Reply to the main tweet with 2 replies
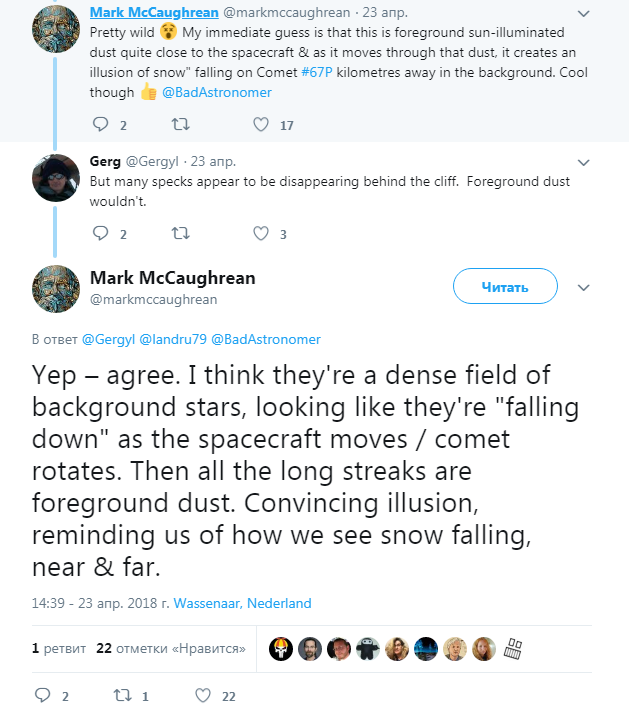The width and height of the screenshot is (629, 718). (43, 695)
